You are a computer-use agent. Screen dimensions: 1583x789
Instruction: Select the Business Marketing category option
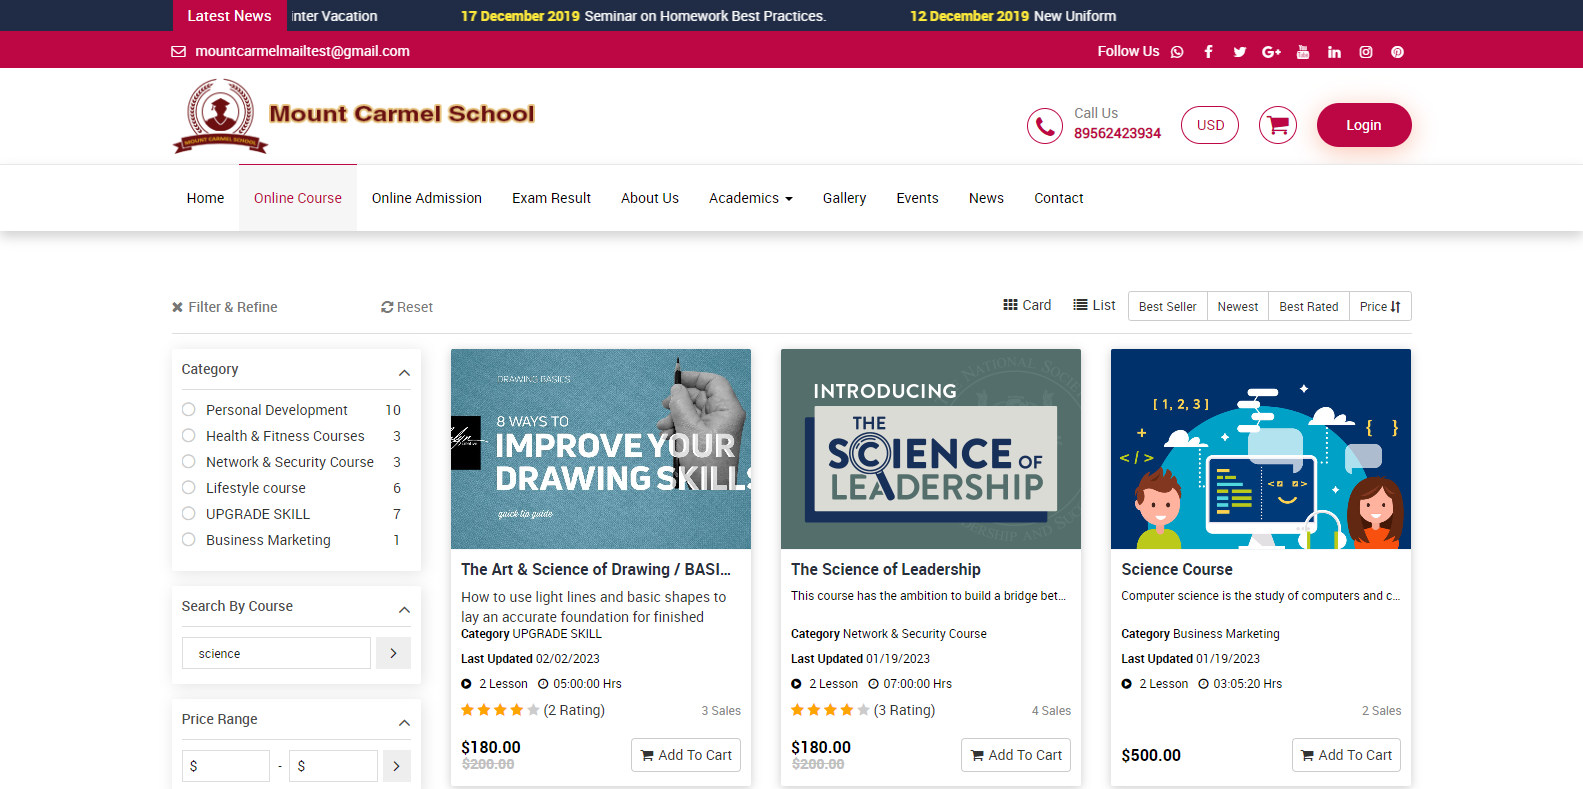tap(189, 540)
